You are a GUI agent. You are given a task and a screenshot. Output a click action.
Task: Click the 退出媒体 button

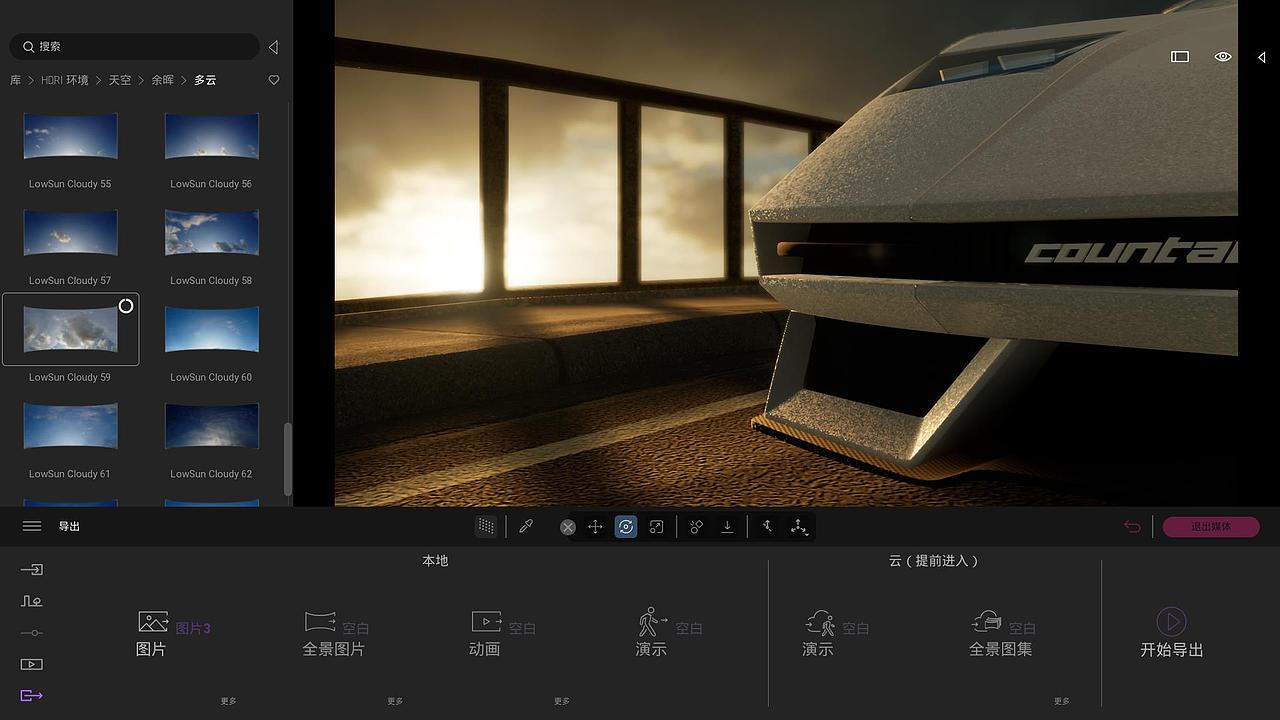pos(1211,527)
